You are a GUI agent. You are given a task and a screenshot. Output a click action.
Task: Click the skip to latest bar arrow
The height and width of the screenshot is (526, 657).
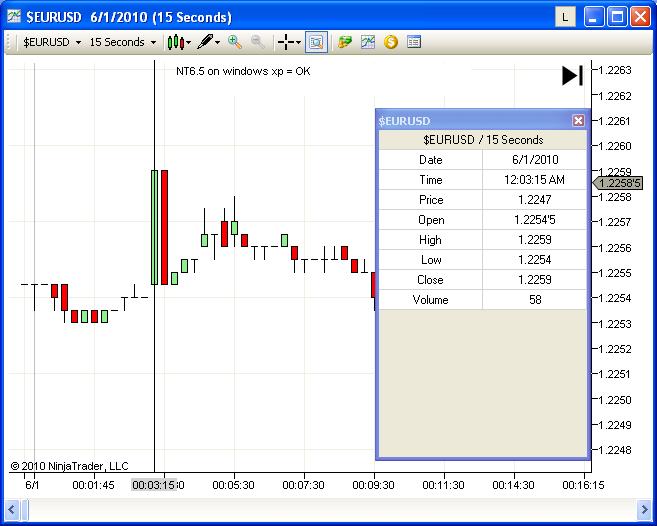pyautogui.click(x=572, y=76)
